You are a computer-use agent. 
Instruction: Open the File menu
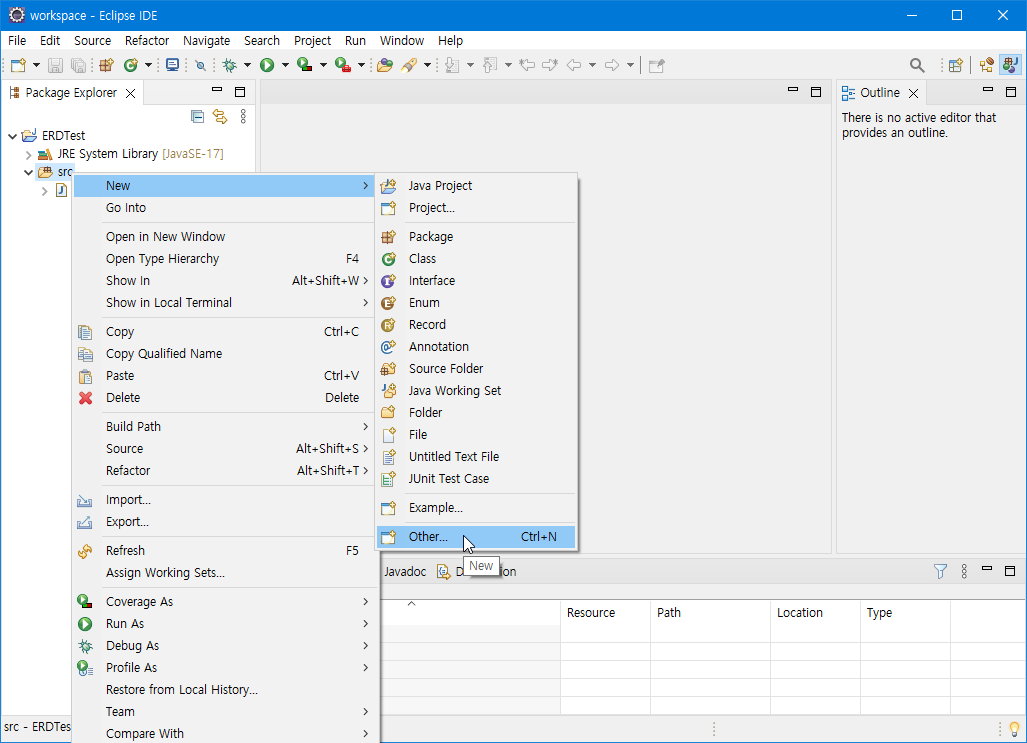(x=17, y=41)
